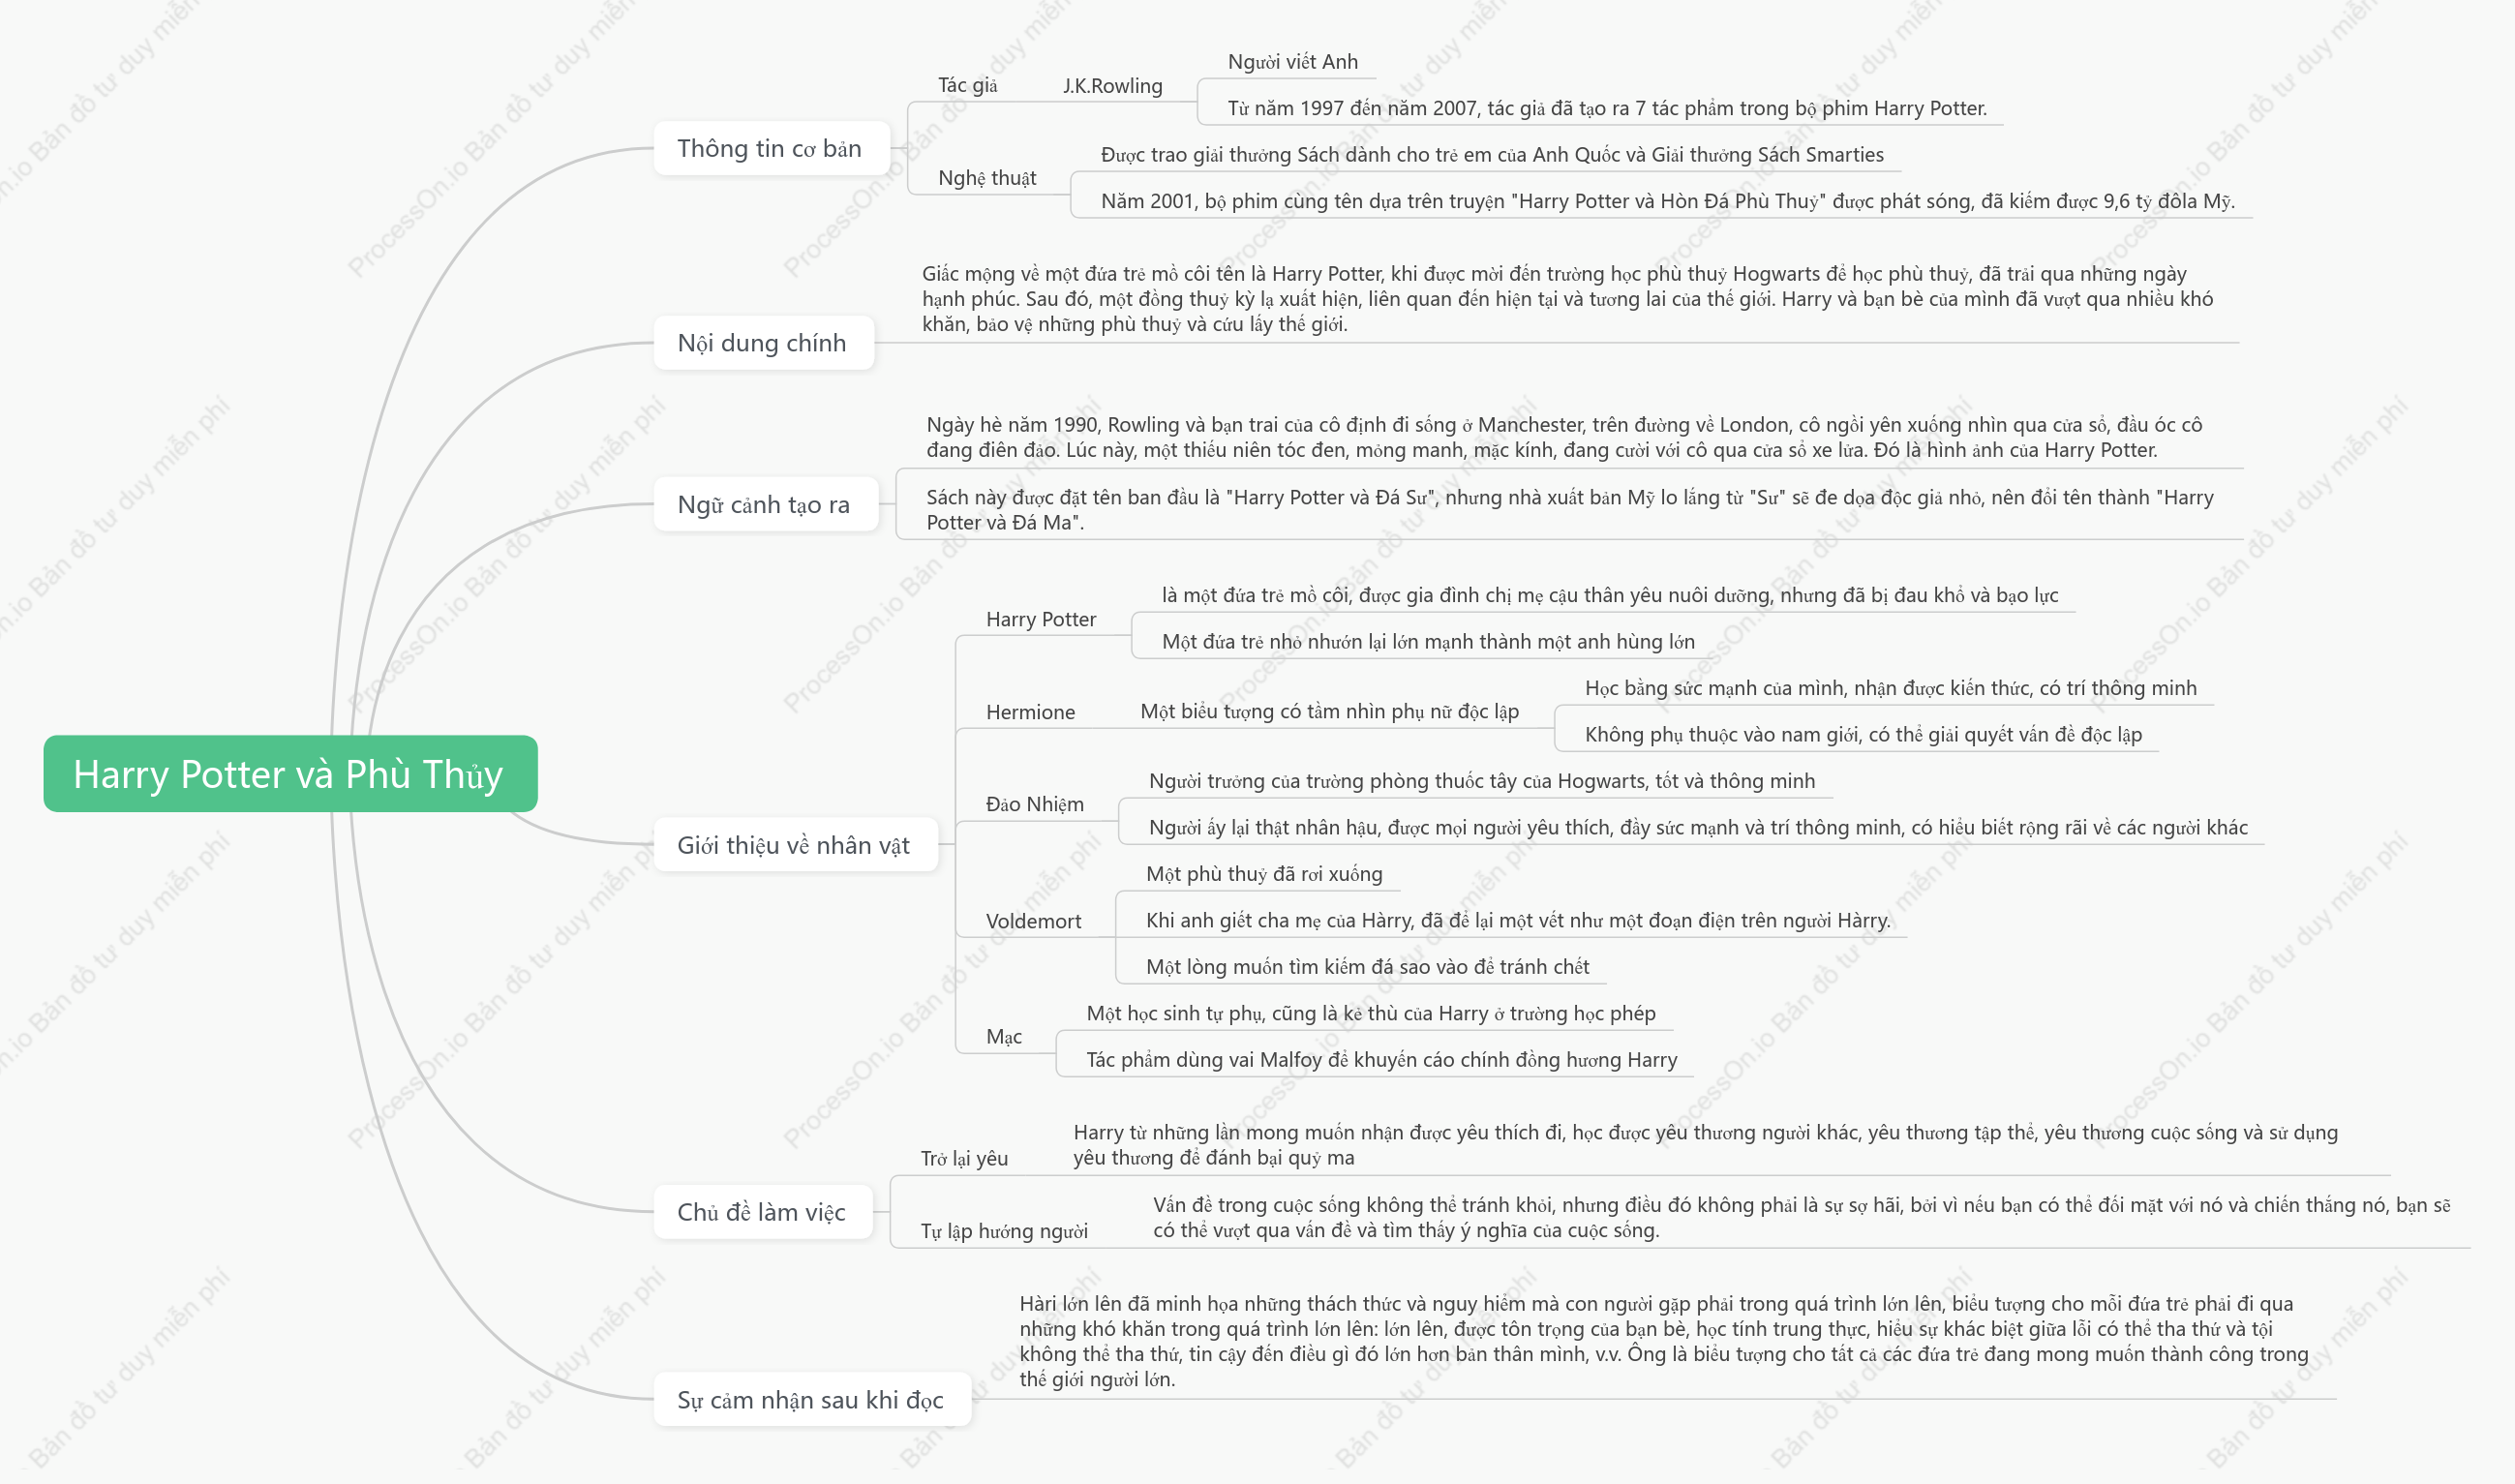
Task: Select the root node Harry Potter và Phù Thủy
Action: (x=290, y=774)
